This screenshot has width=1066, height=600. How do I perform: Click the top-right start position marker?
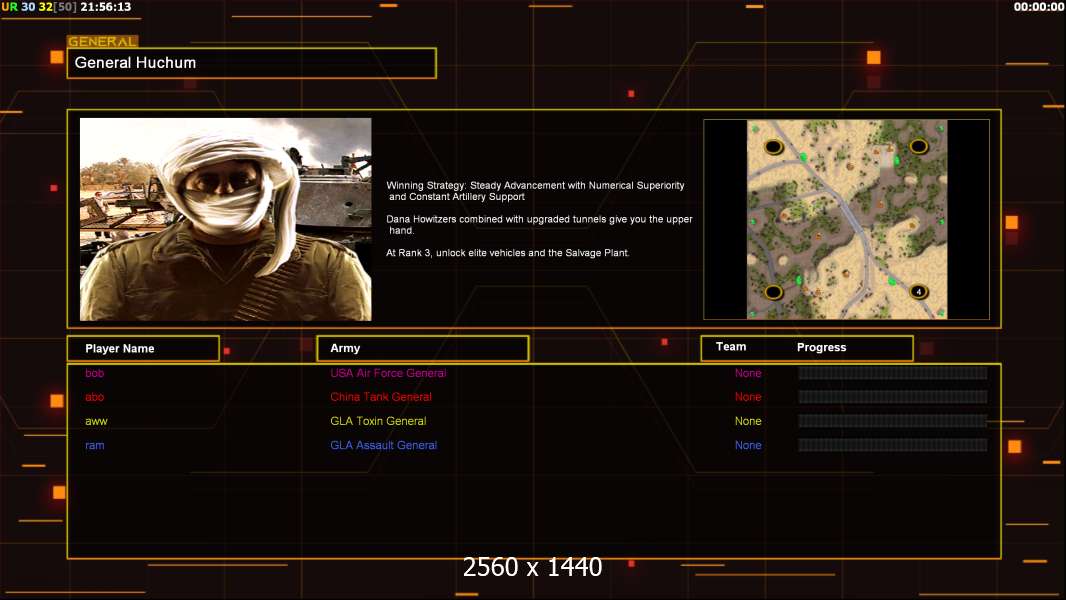point(918,147)
